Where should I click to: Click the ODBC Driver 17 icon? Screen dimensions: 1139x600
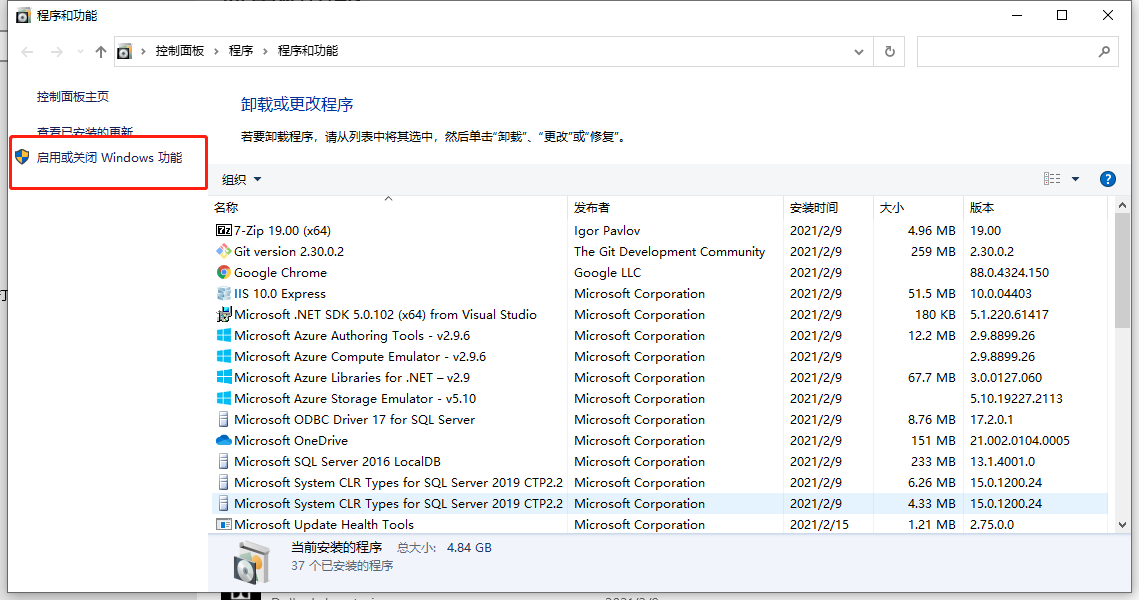pyautogui.click(x=224, y=420)
